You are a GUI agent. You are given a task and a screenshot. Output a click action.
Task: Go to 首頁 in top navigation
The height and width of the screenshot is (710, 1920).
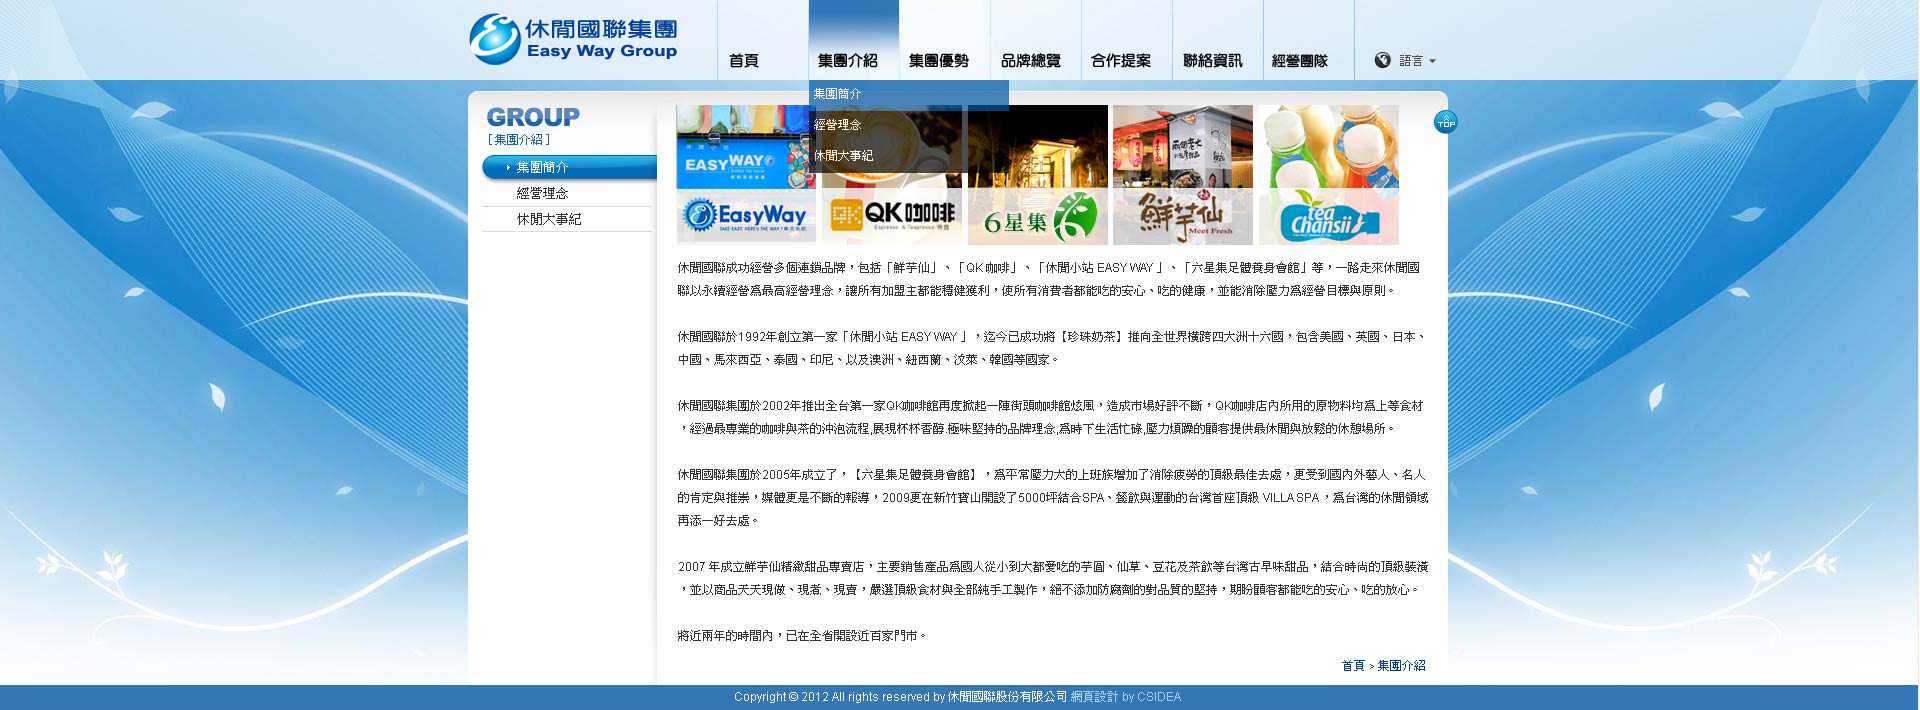pyautogui.click(x=744, y=61)
